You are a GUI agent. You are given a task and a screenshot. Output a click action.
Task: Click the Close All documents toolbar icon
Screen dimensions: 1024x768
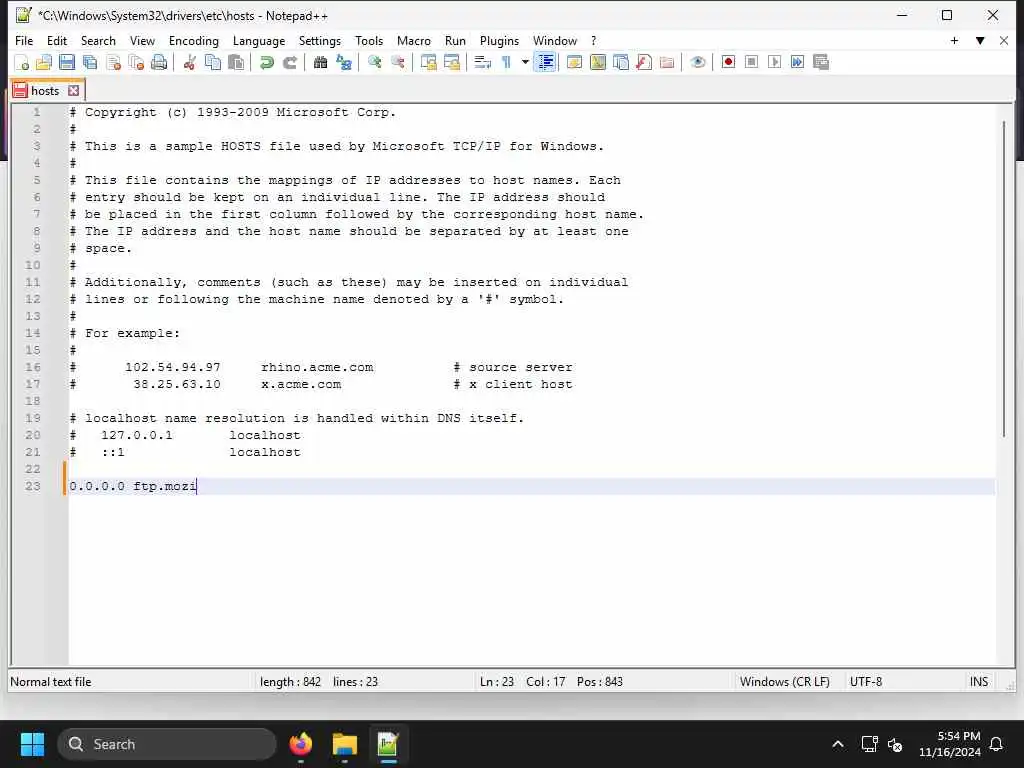click(136, 63)
